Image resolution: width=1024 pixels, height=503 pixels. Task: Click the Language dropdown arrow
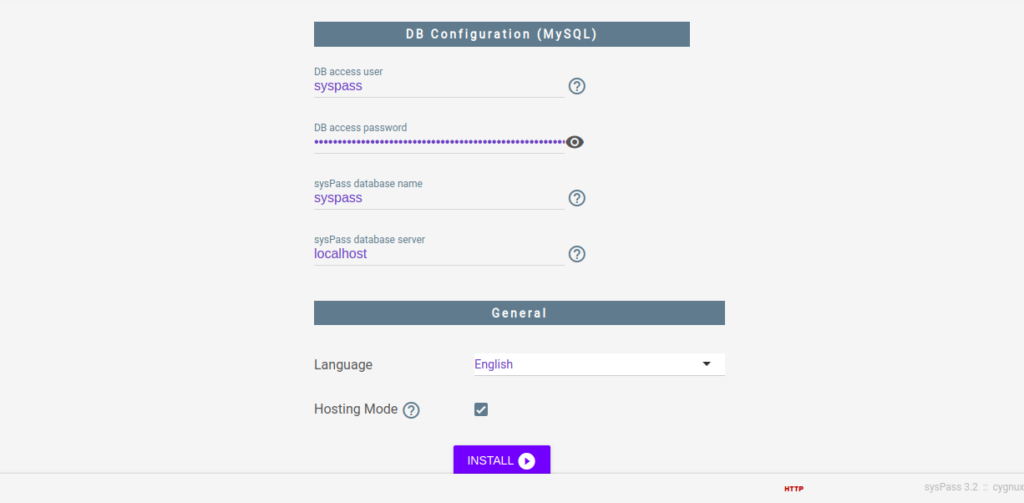click(706, 364)
